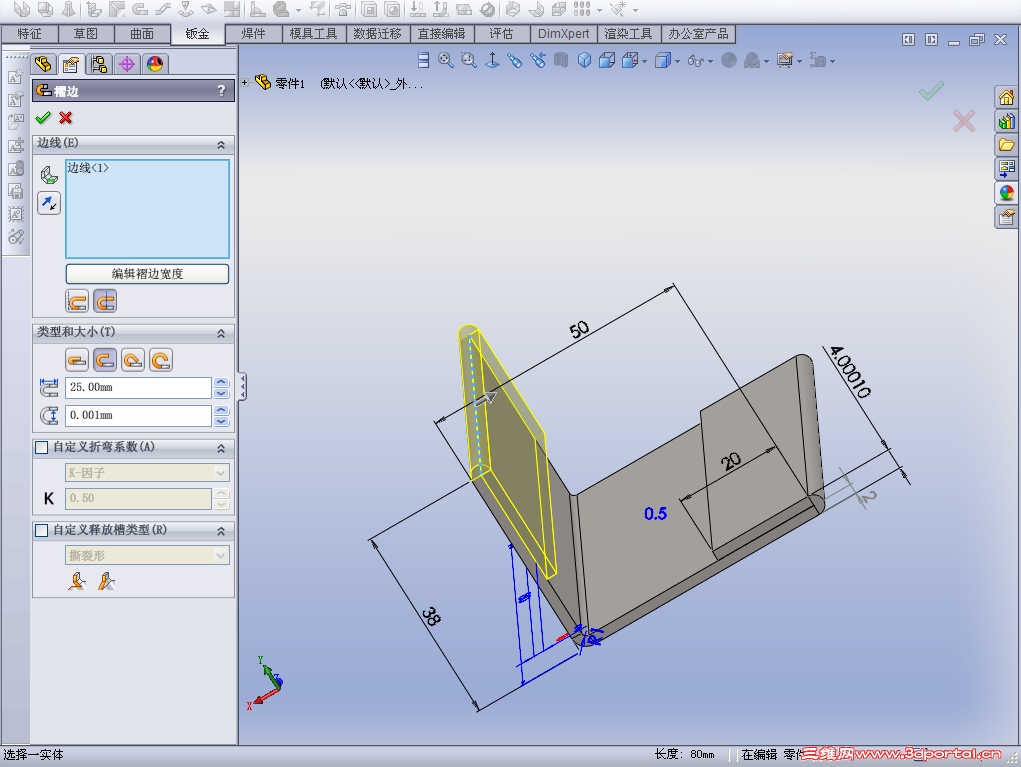1021x767 pixels.
Task: Click the 50 dimension on the model
Action: (x=580, y=329)
